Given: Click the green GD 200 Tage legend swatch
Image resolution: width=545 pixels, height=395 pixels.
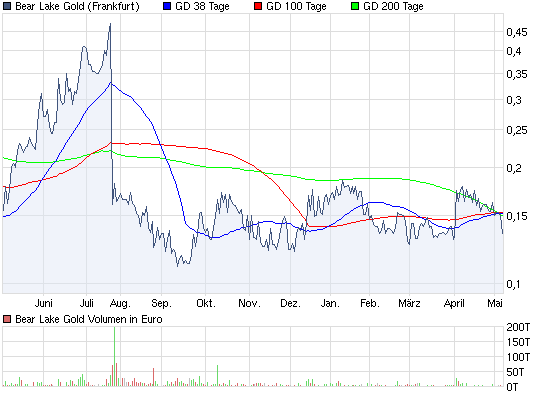Looking at the screenshot, I should (x=355, y=6).
